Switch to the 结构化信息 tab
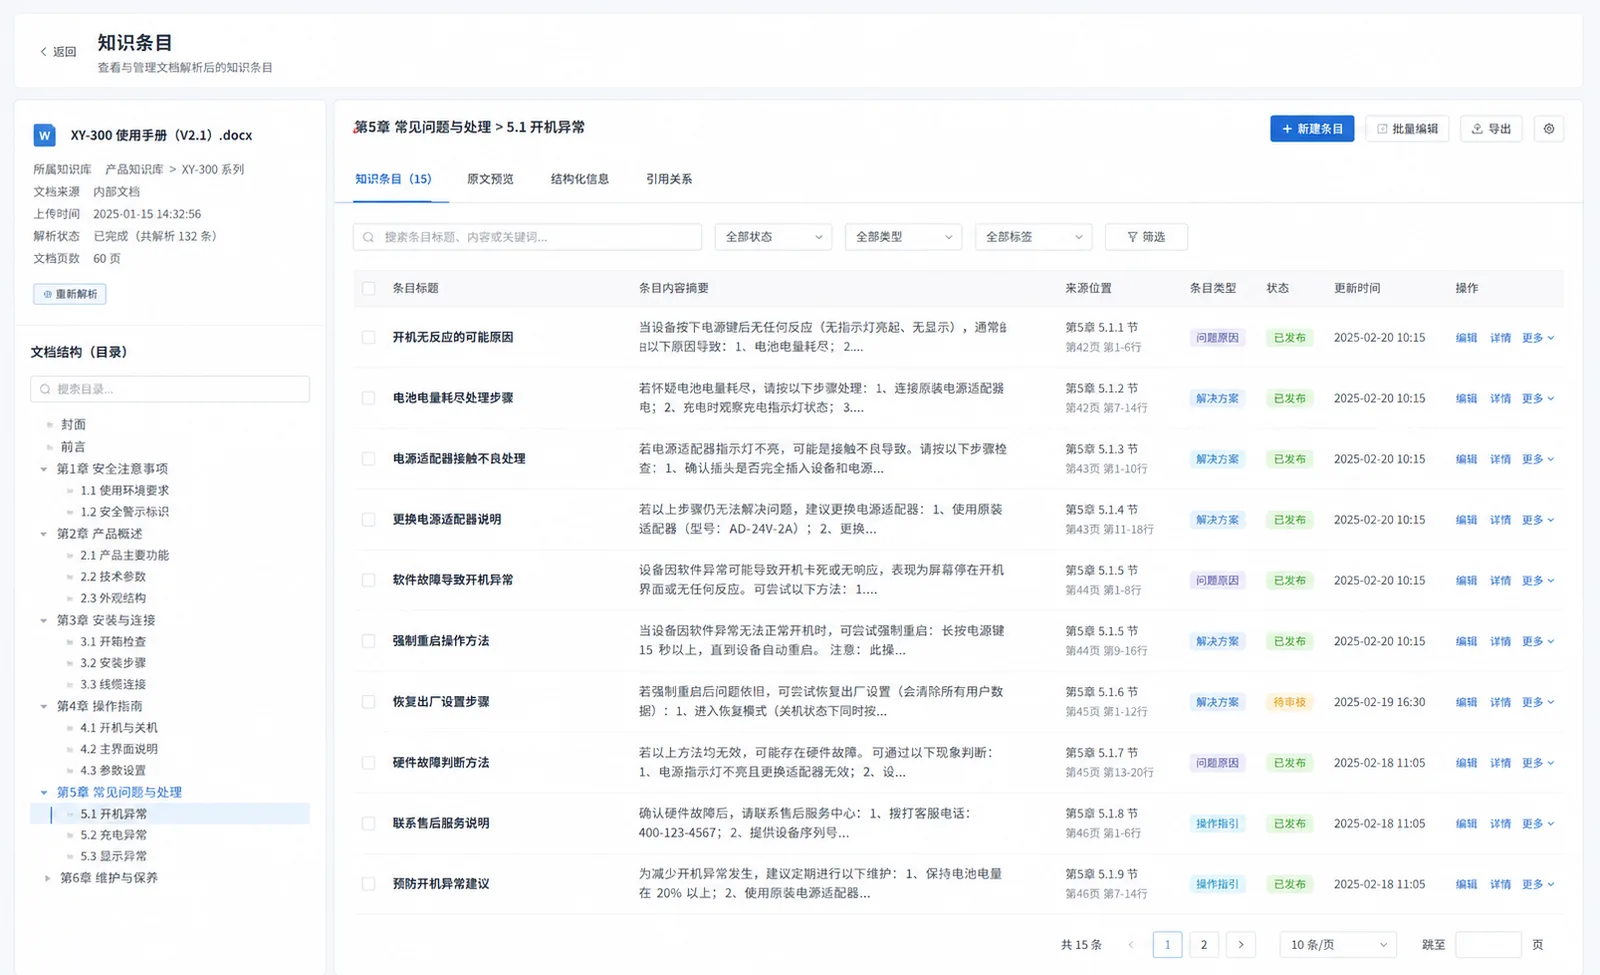The image size is (1600, 975). (580, 179)
